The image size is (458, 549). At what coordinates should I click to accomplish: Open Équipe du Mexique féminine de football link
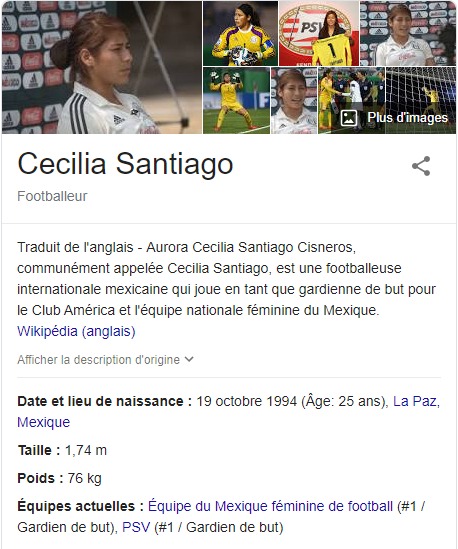coord(270,506)
